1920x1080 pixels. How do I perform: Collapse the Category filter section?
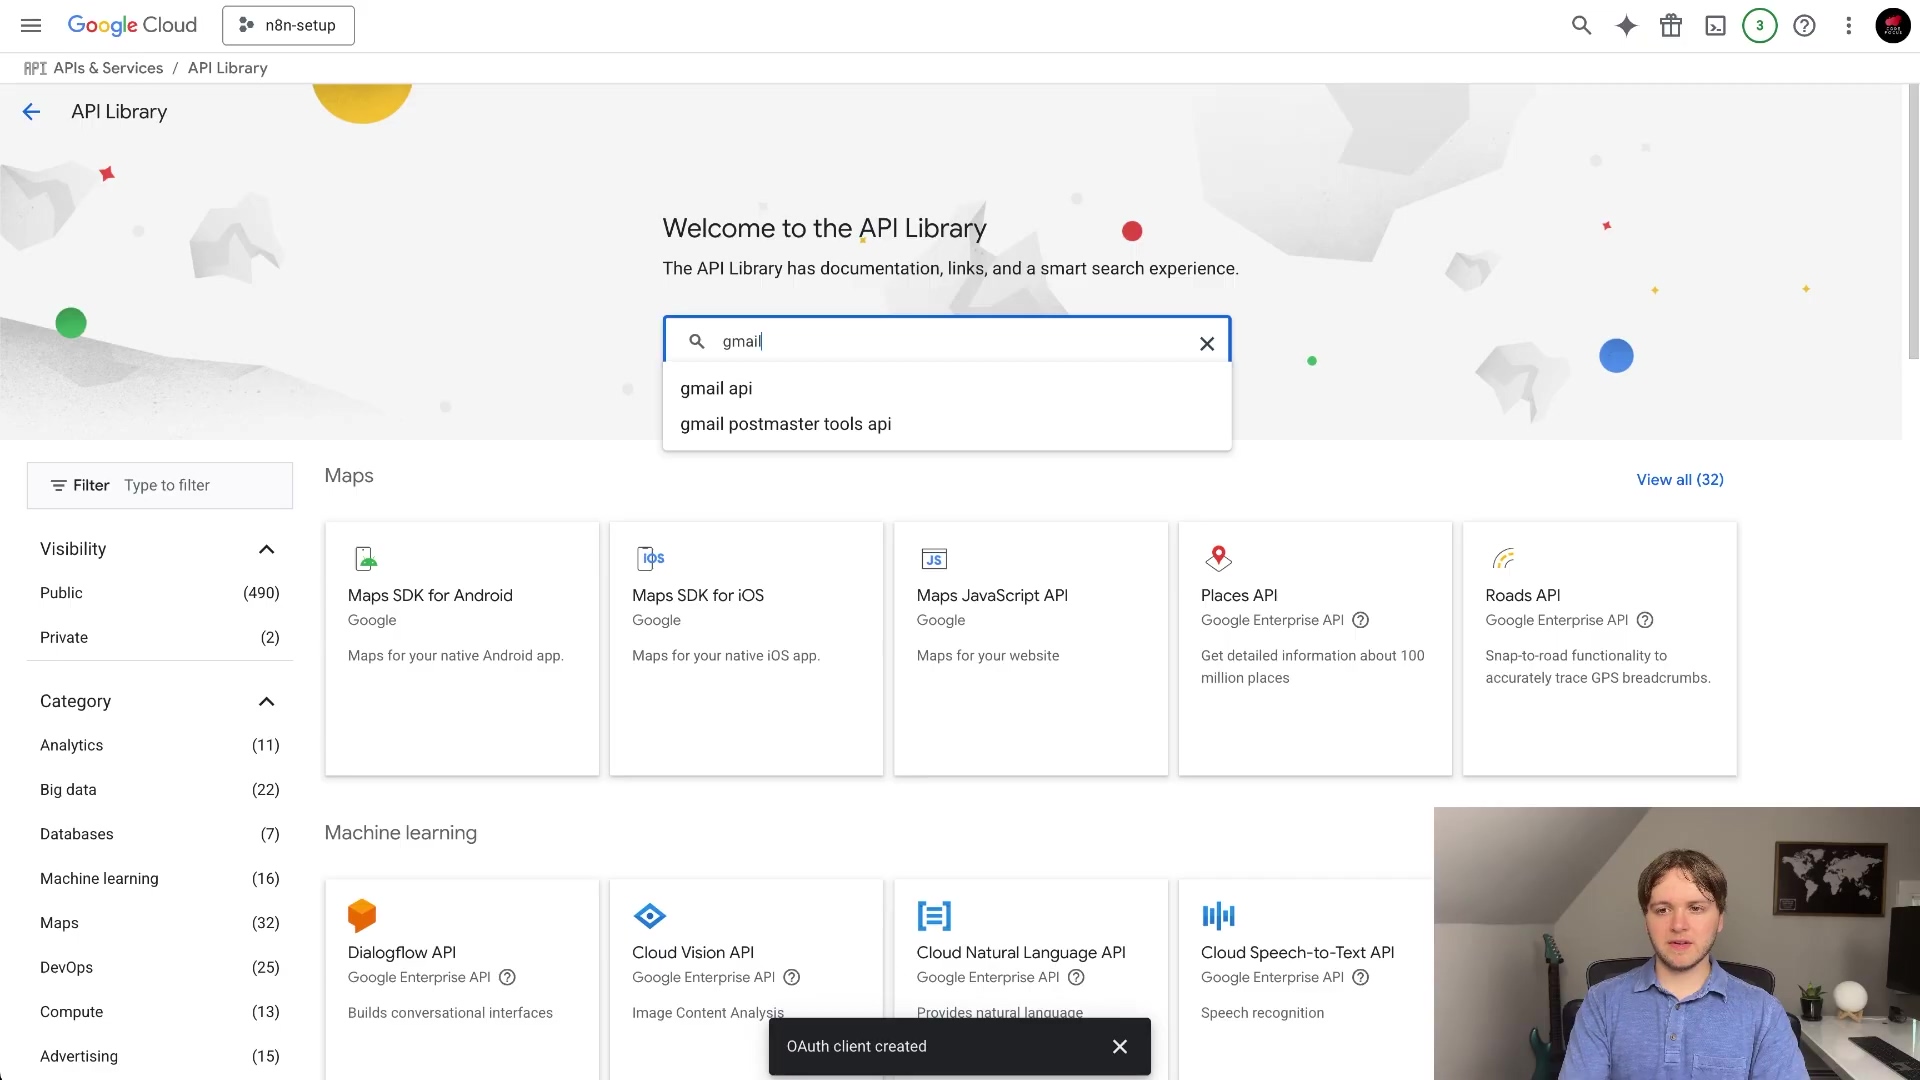click(x=266, y=701)
